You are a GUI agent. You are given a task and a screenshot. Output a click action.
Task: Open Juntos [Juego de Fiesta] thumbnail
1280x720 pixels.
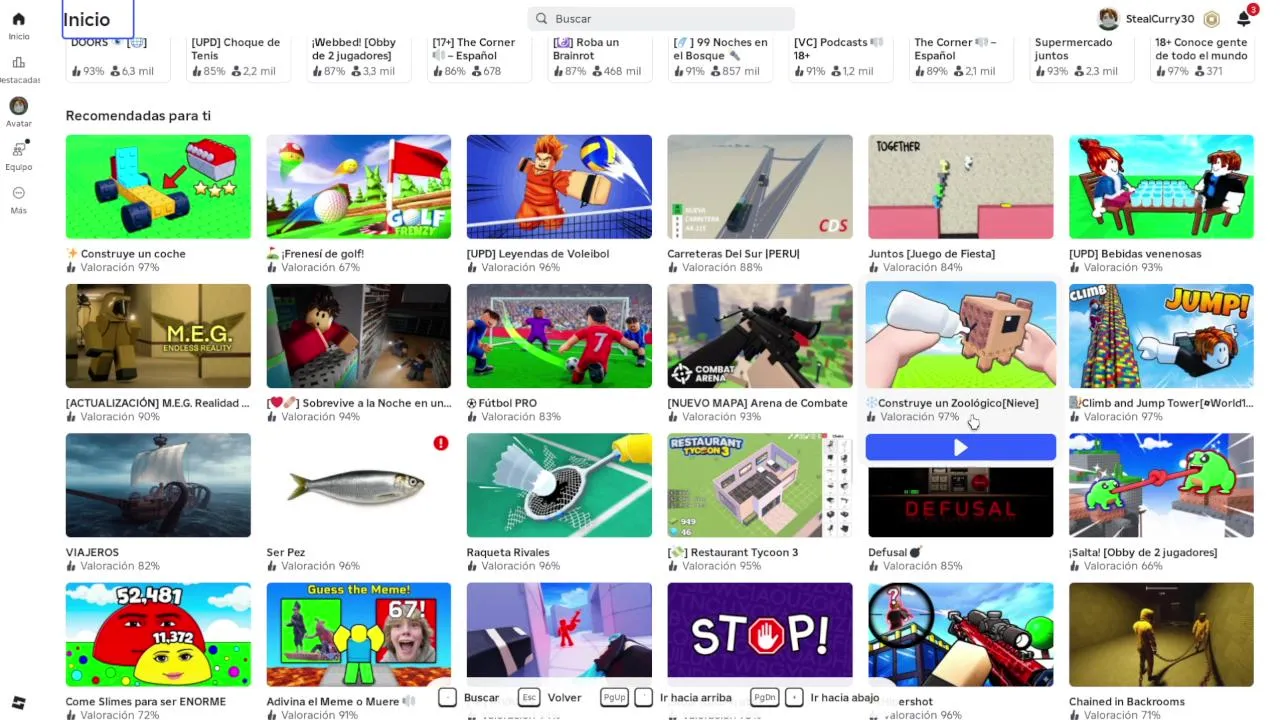point(960,187)
